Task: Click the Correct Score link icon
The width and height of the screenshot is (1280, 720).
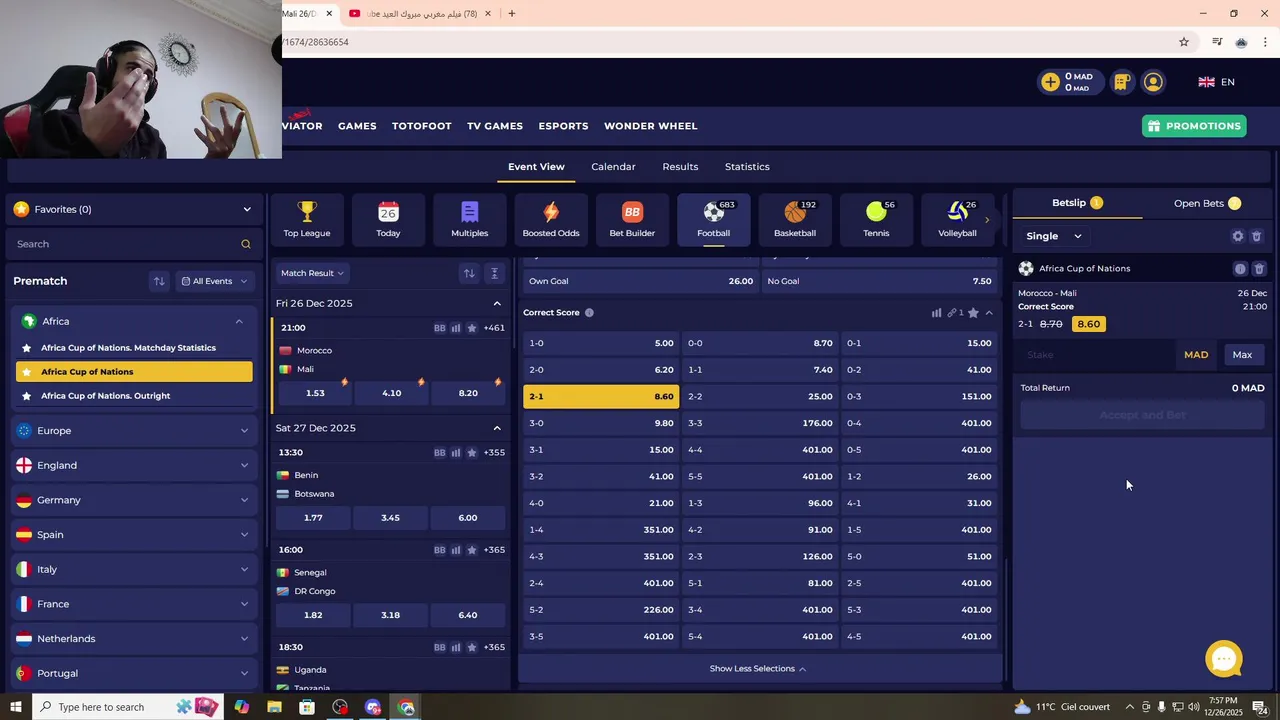Action: [x=952, y=313]
